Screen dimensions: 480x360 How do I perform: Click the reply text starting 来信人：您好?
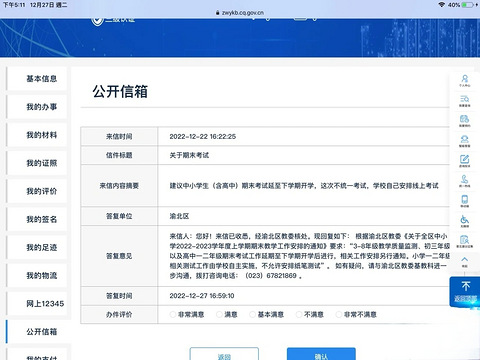click(310, 256)
